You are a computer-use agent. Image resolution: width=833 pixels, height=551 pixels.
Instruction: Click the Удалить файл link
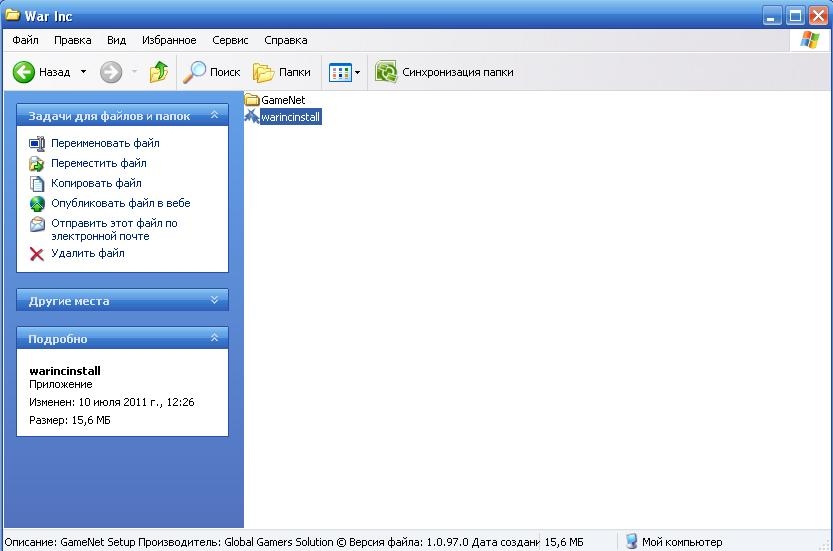pyautogui.click(x=88, y=253)
